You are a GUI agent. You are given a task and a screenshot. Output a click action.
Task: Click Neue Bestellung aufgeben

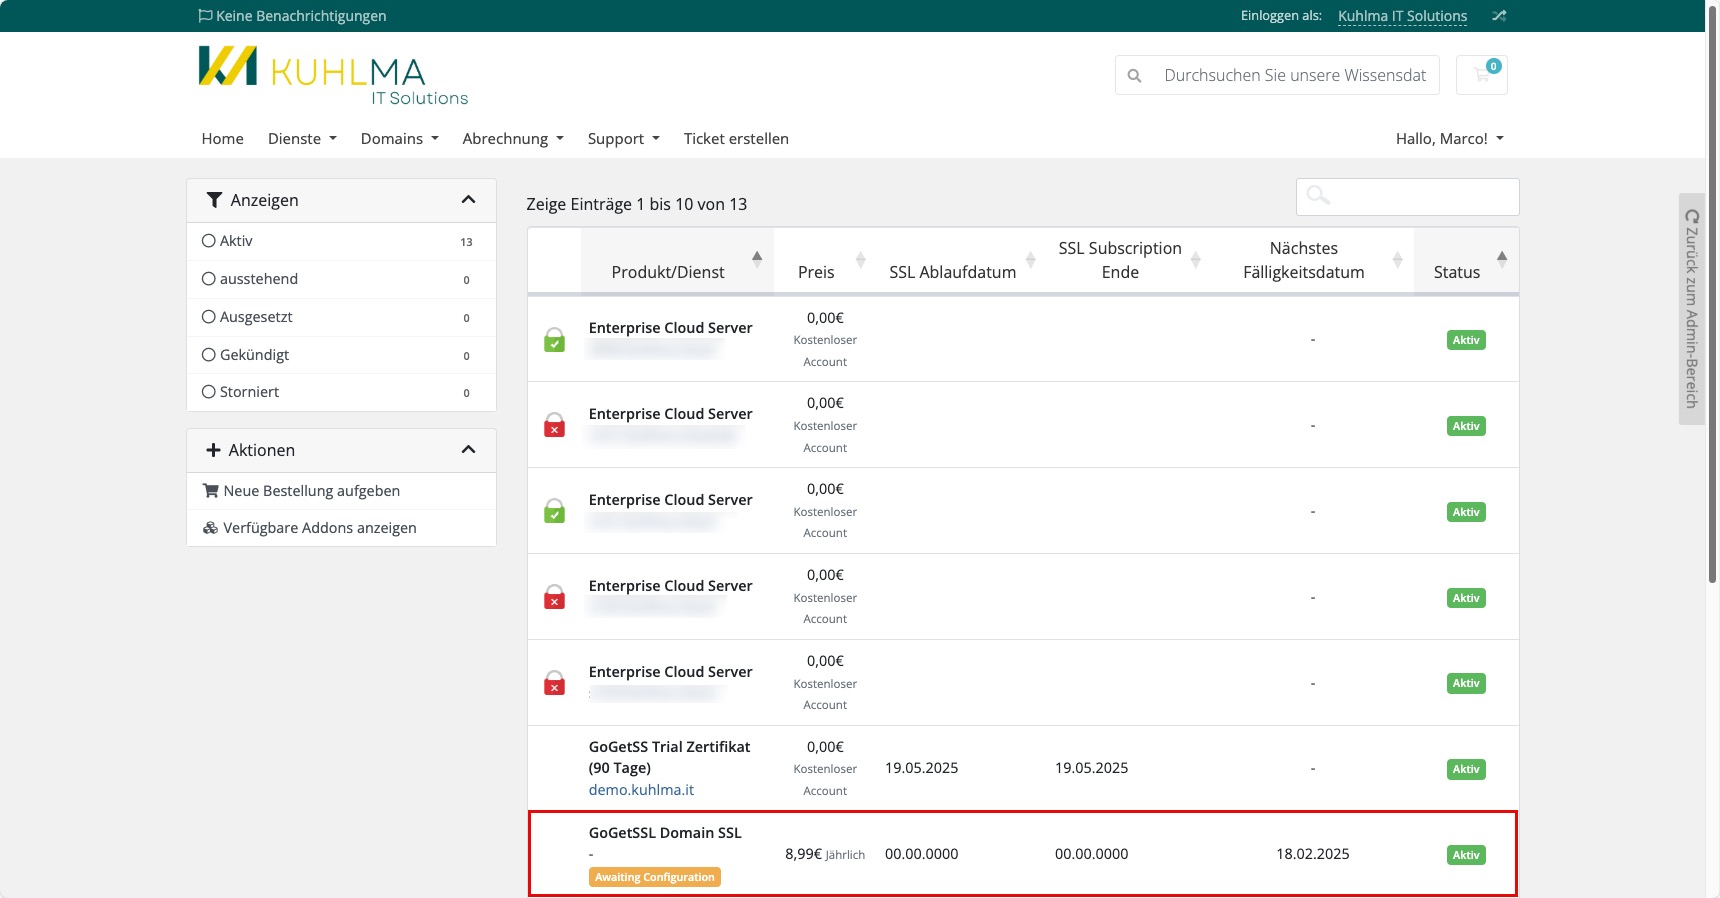341,491
